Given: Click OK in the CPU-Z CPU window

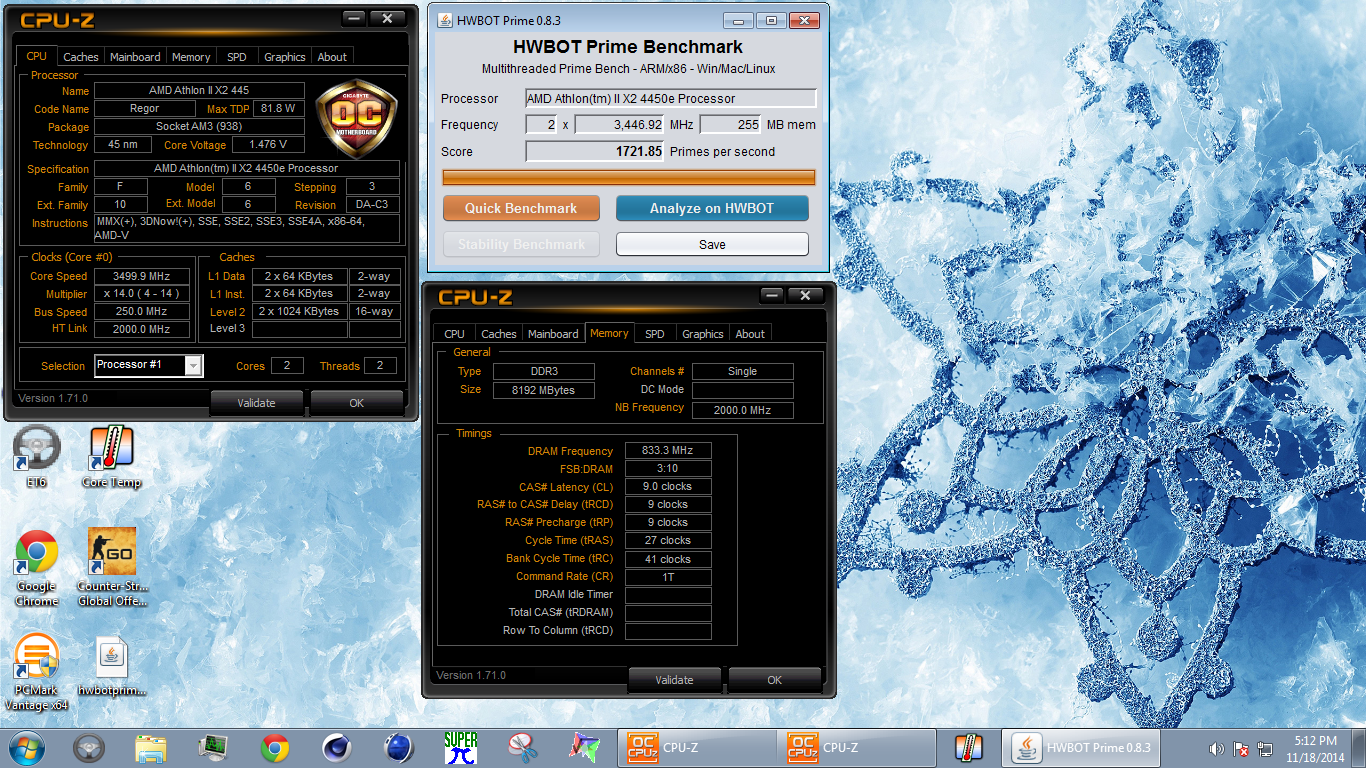Looking at the screenshot, I should [x=357, y=403].
